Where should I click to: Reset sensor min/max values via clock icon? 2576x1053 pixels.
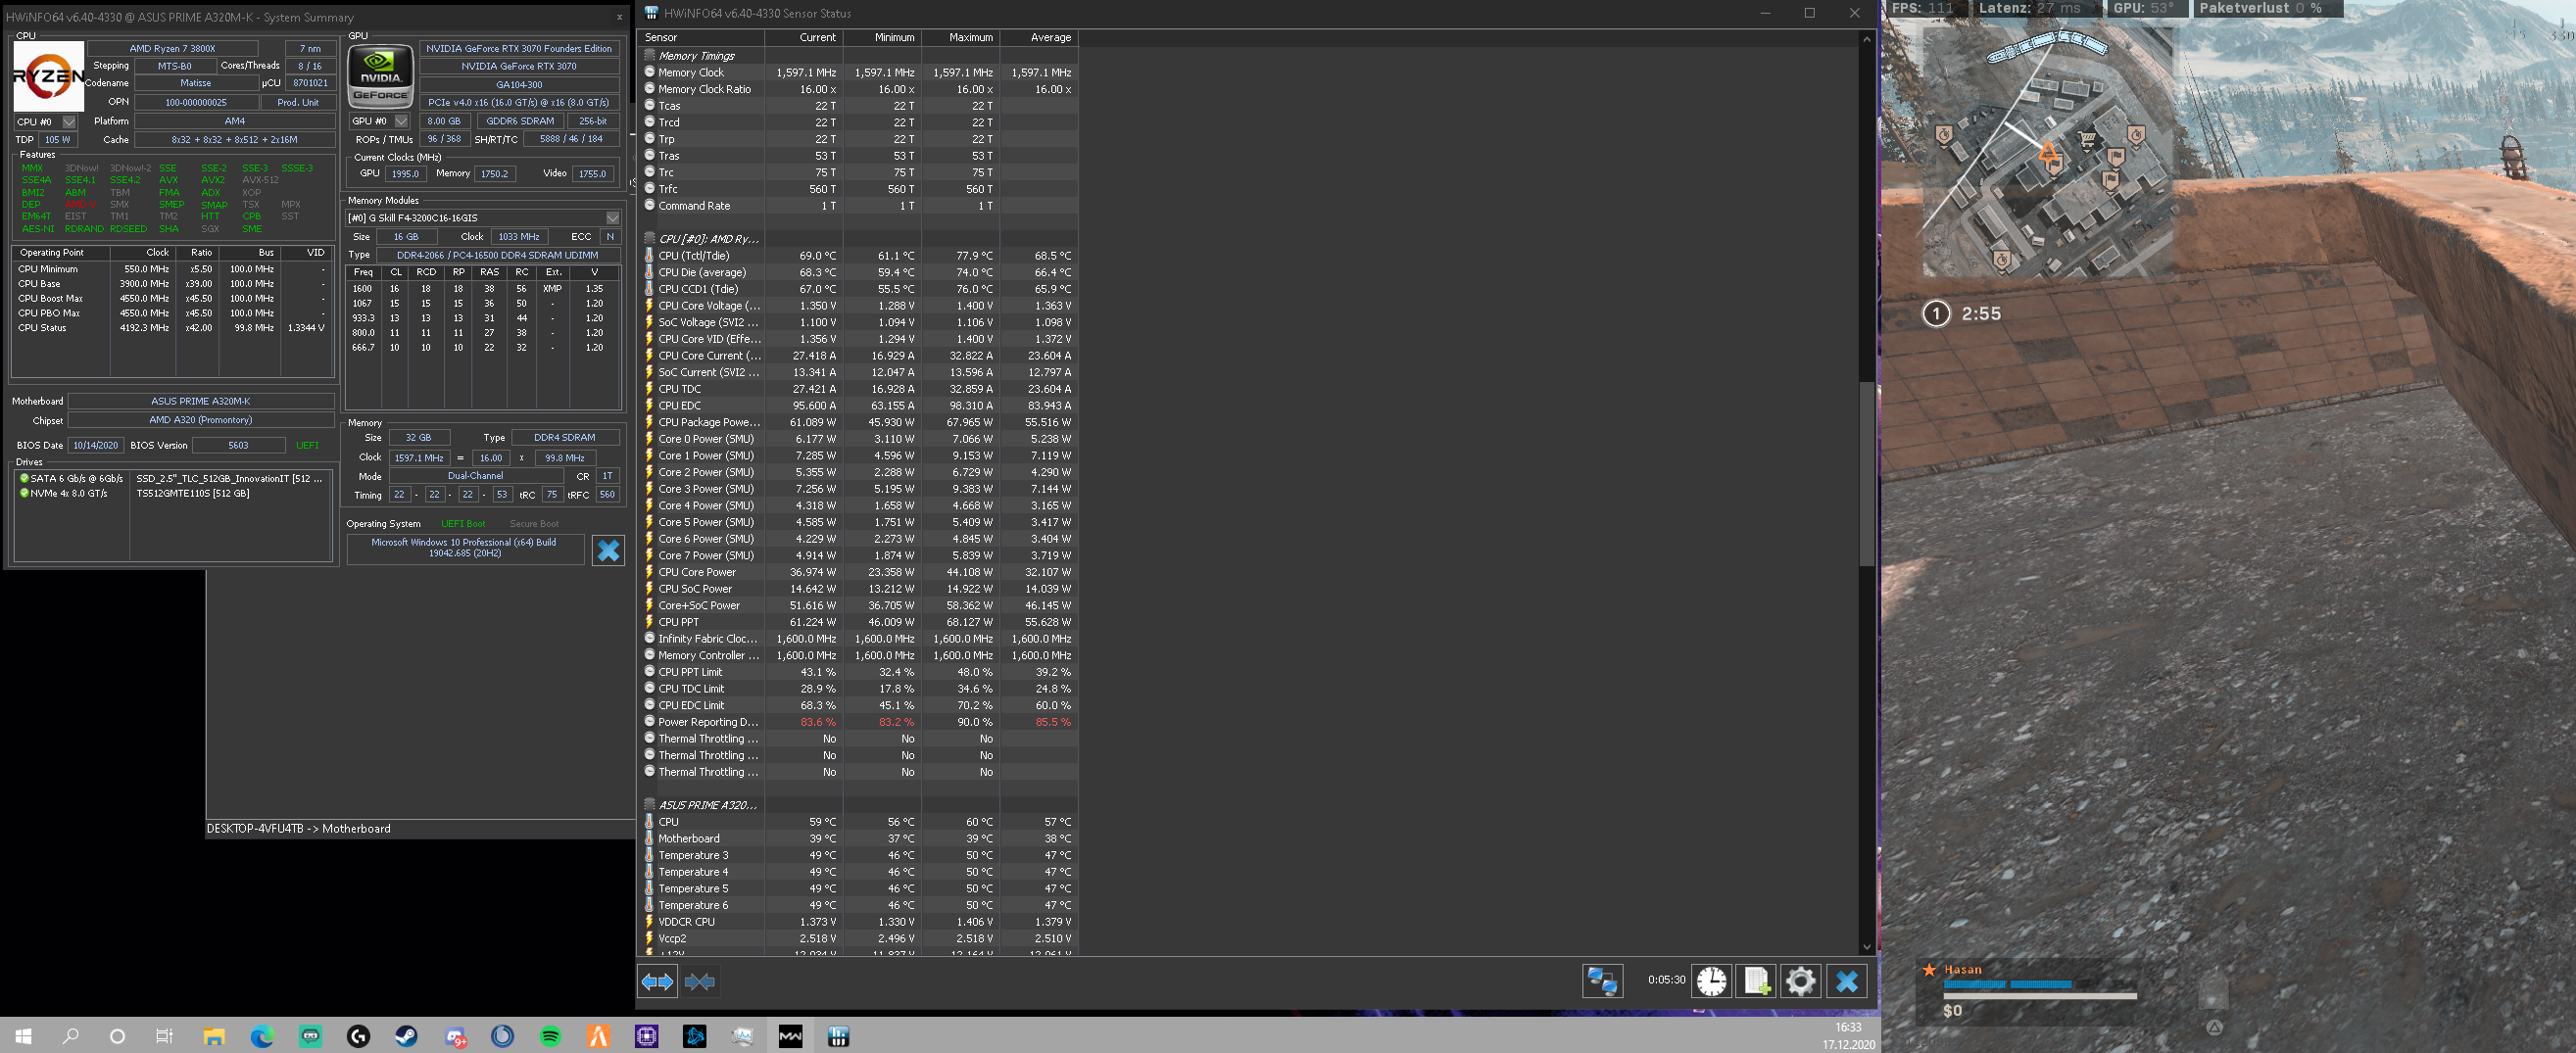tap(1711, 981)
